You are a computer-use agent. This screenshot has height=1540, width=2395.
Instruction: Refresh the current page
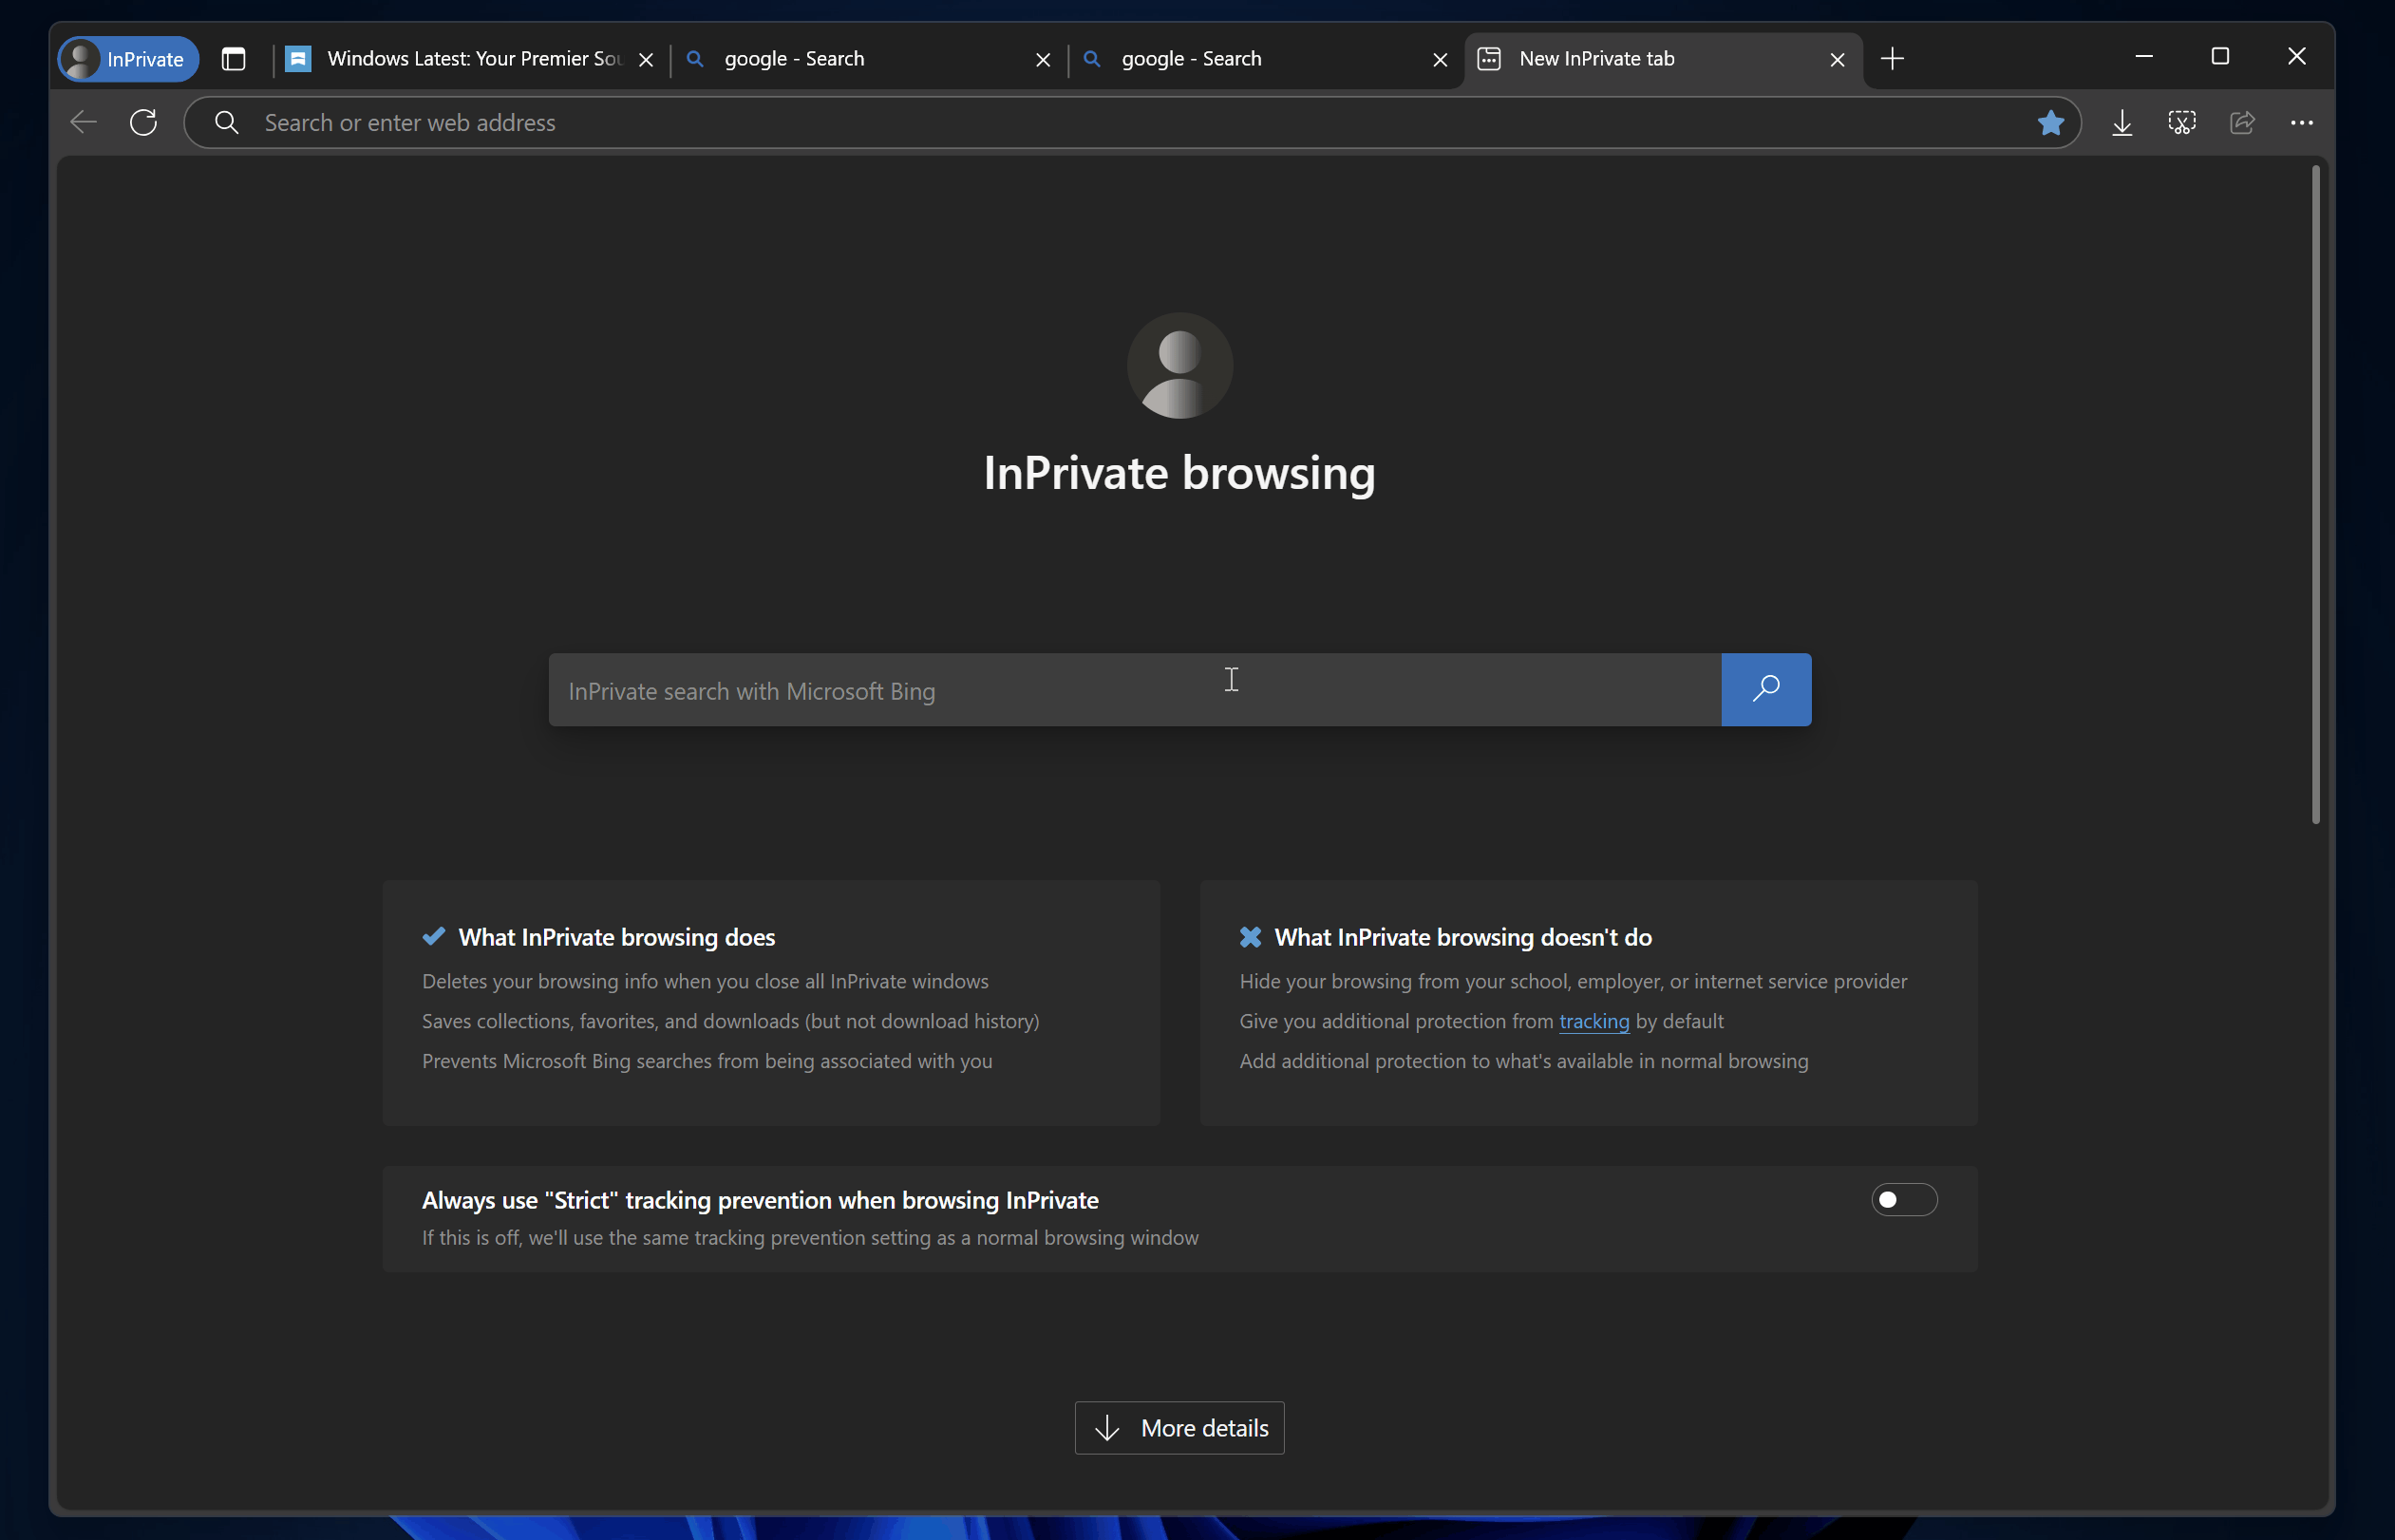click(x=143, y=122)
